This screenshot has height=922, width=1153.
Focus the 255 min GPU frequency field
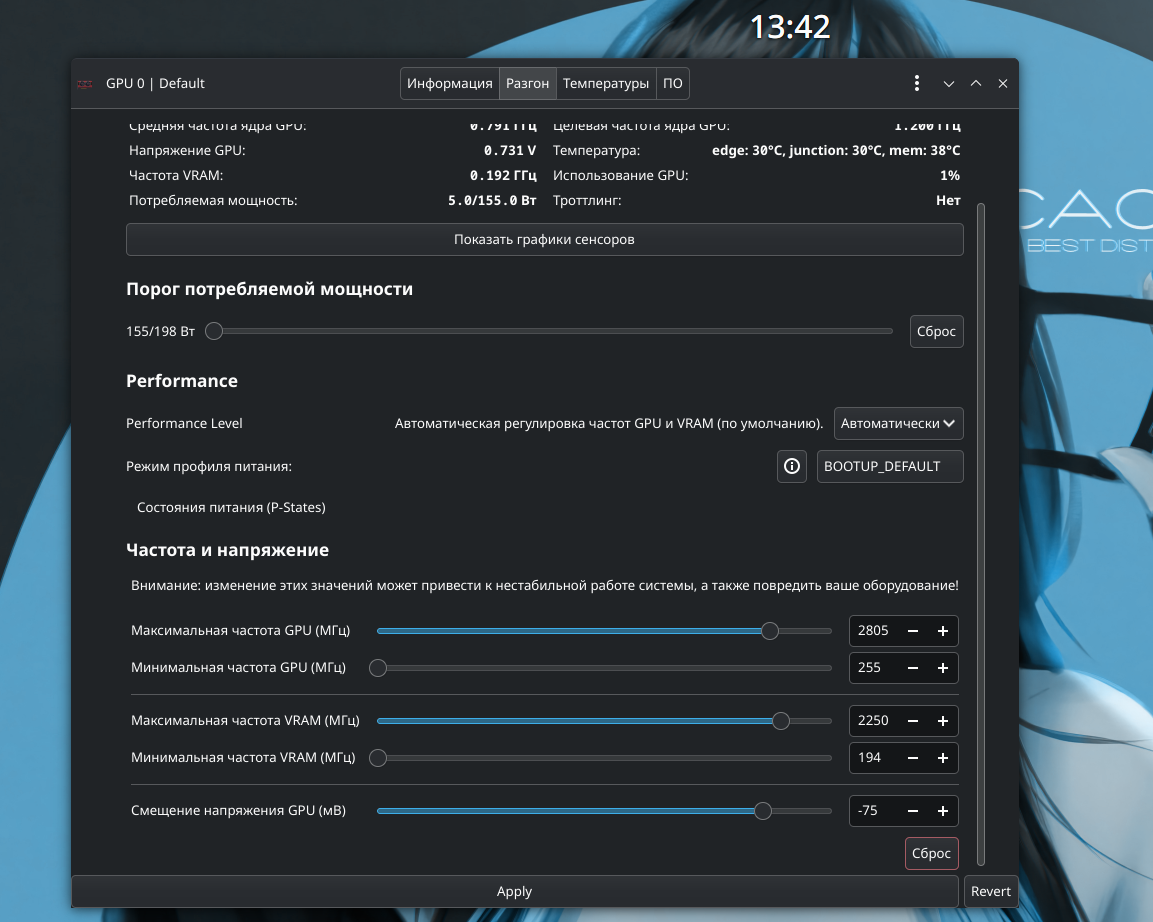coord(874,668)
